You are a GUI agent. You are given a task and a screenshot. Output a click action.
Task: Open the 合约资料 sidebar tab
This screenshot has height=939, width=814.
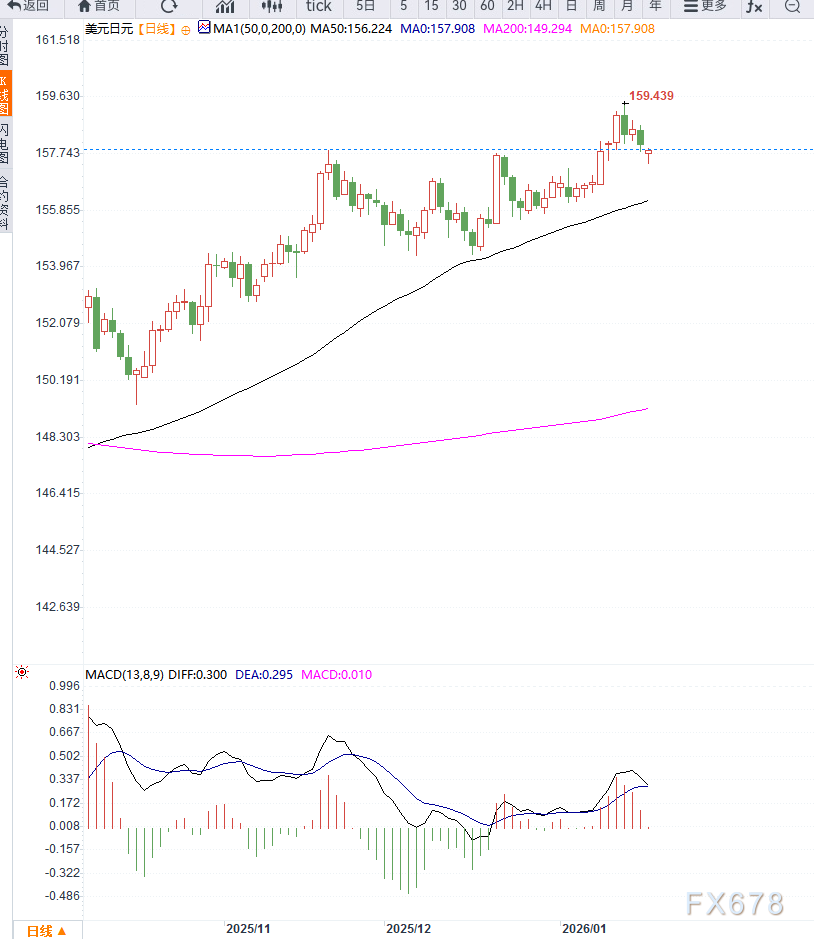tap(5, 203)
